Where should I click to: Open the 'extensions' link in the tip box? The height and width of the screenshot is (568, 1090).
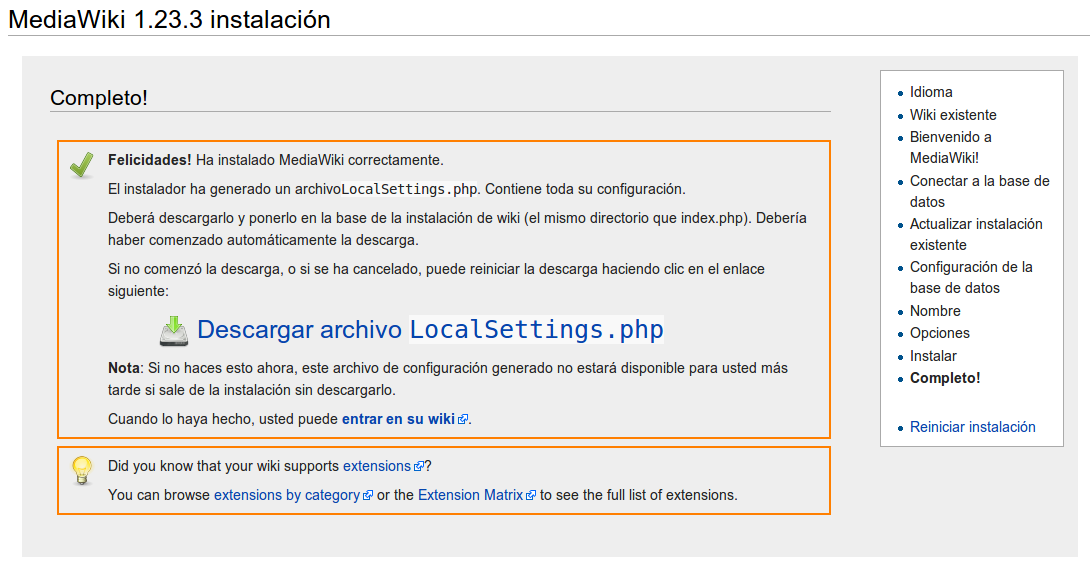click(x=377, y=466)
